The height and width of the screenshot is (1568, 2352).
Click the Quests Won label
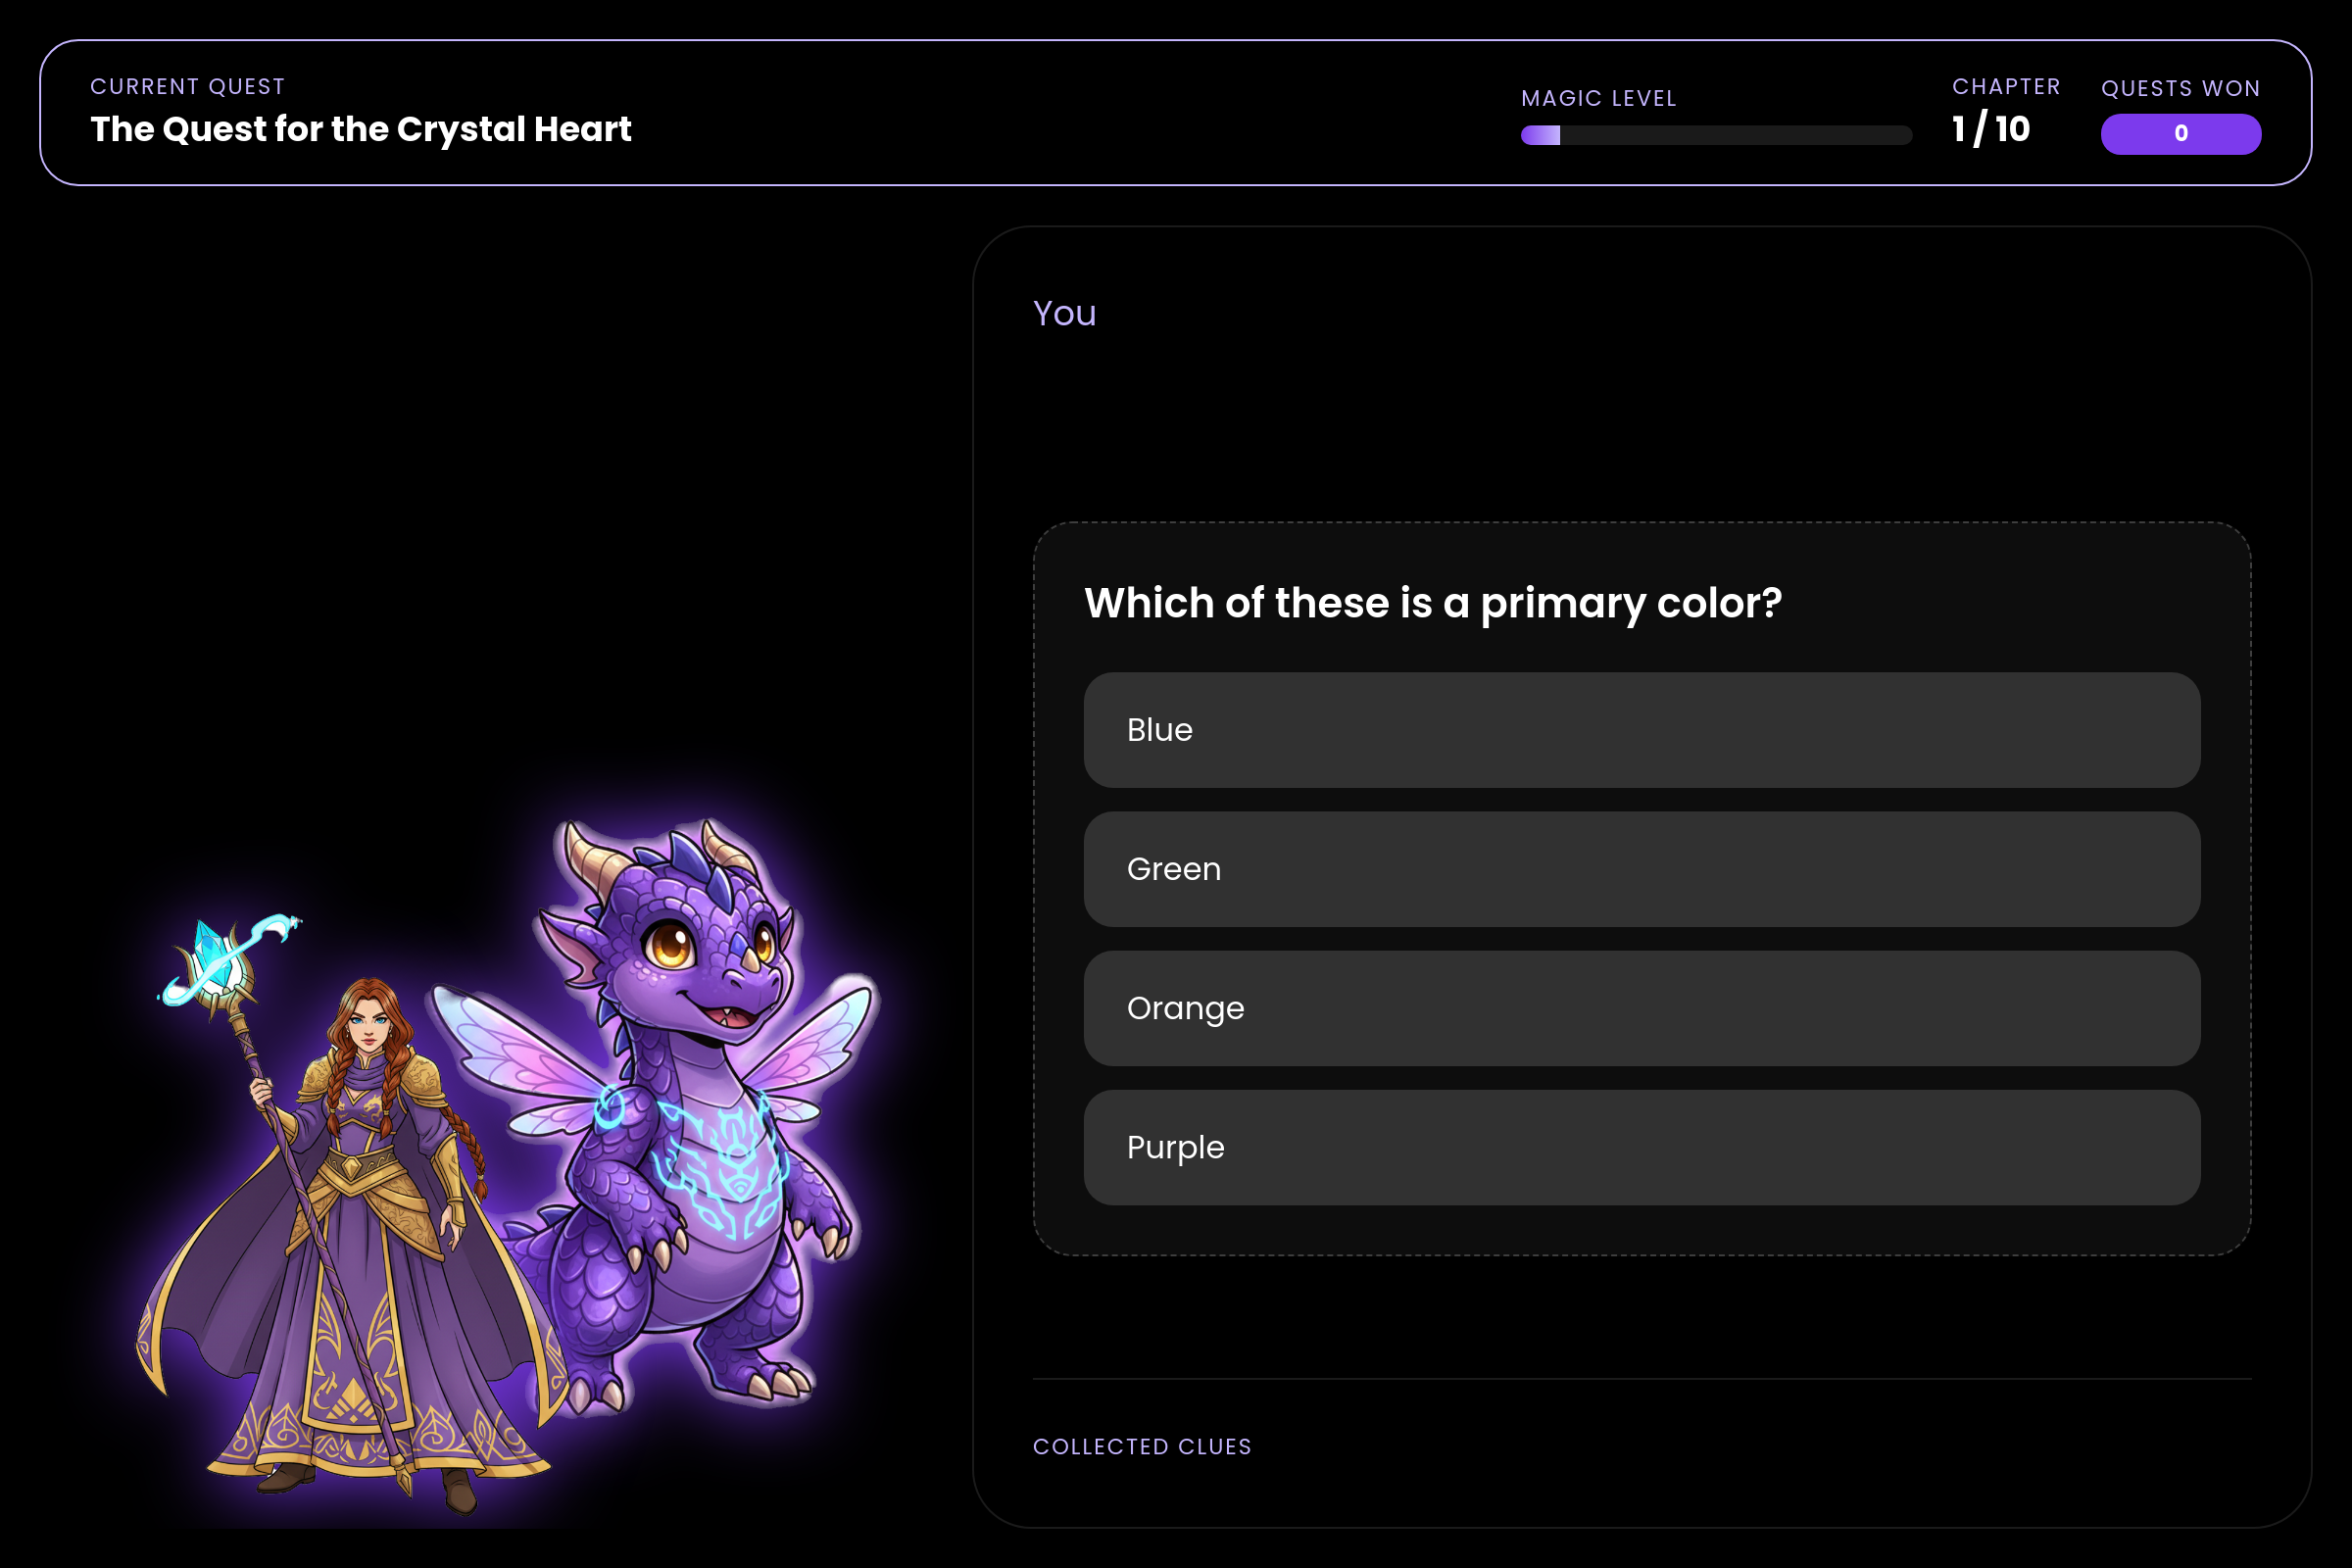click(2181, 89)
